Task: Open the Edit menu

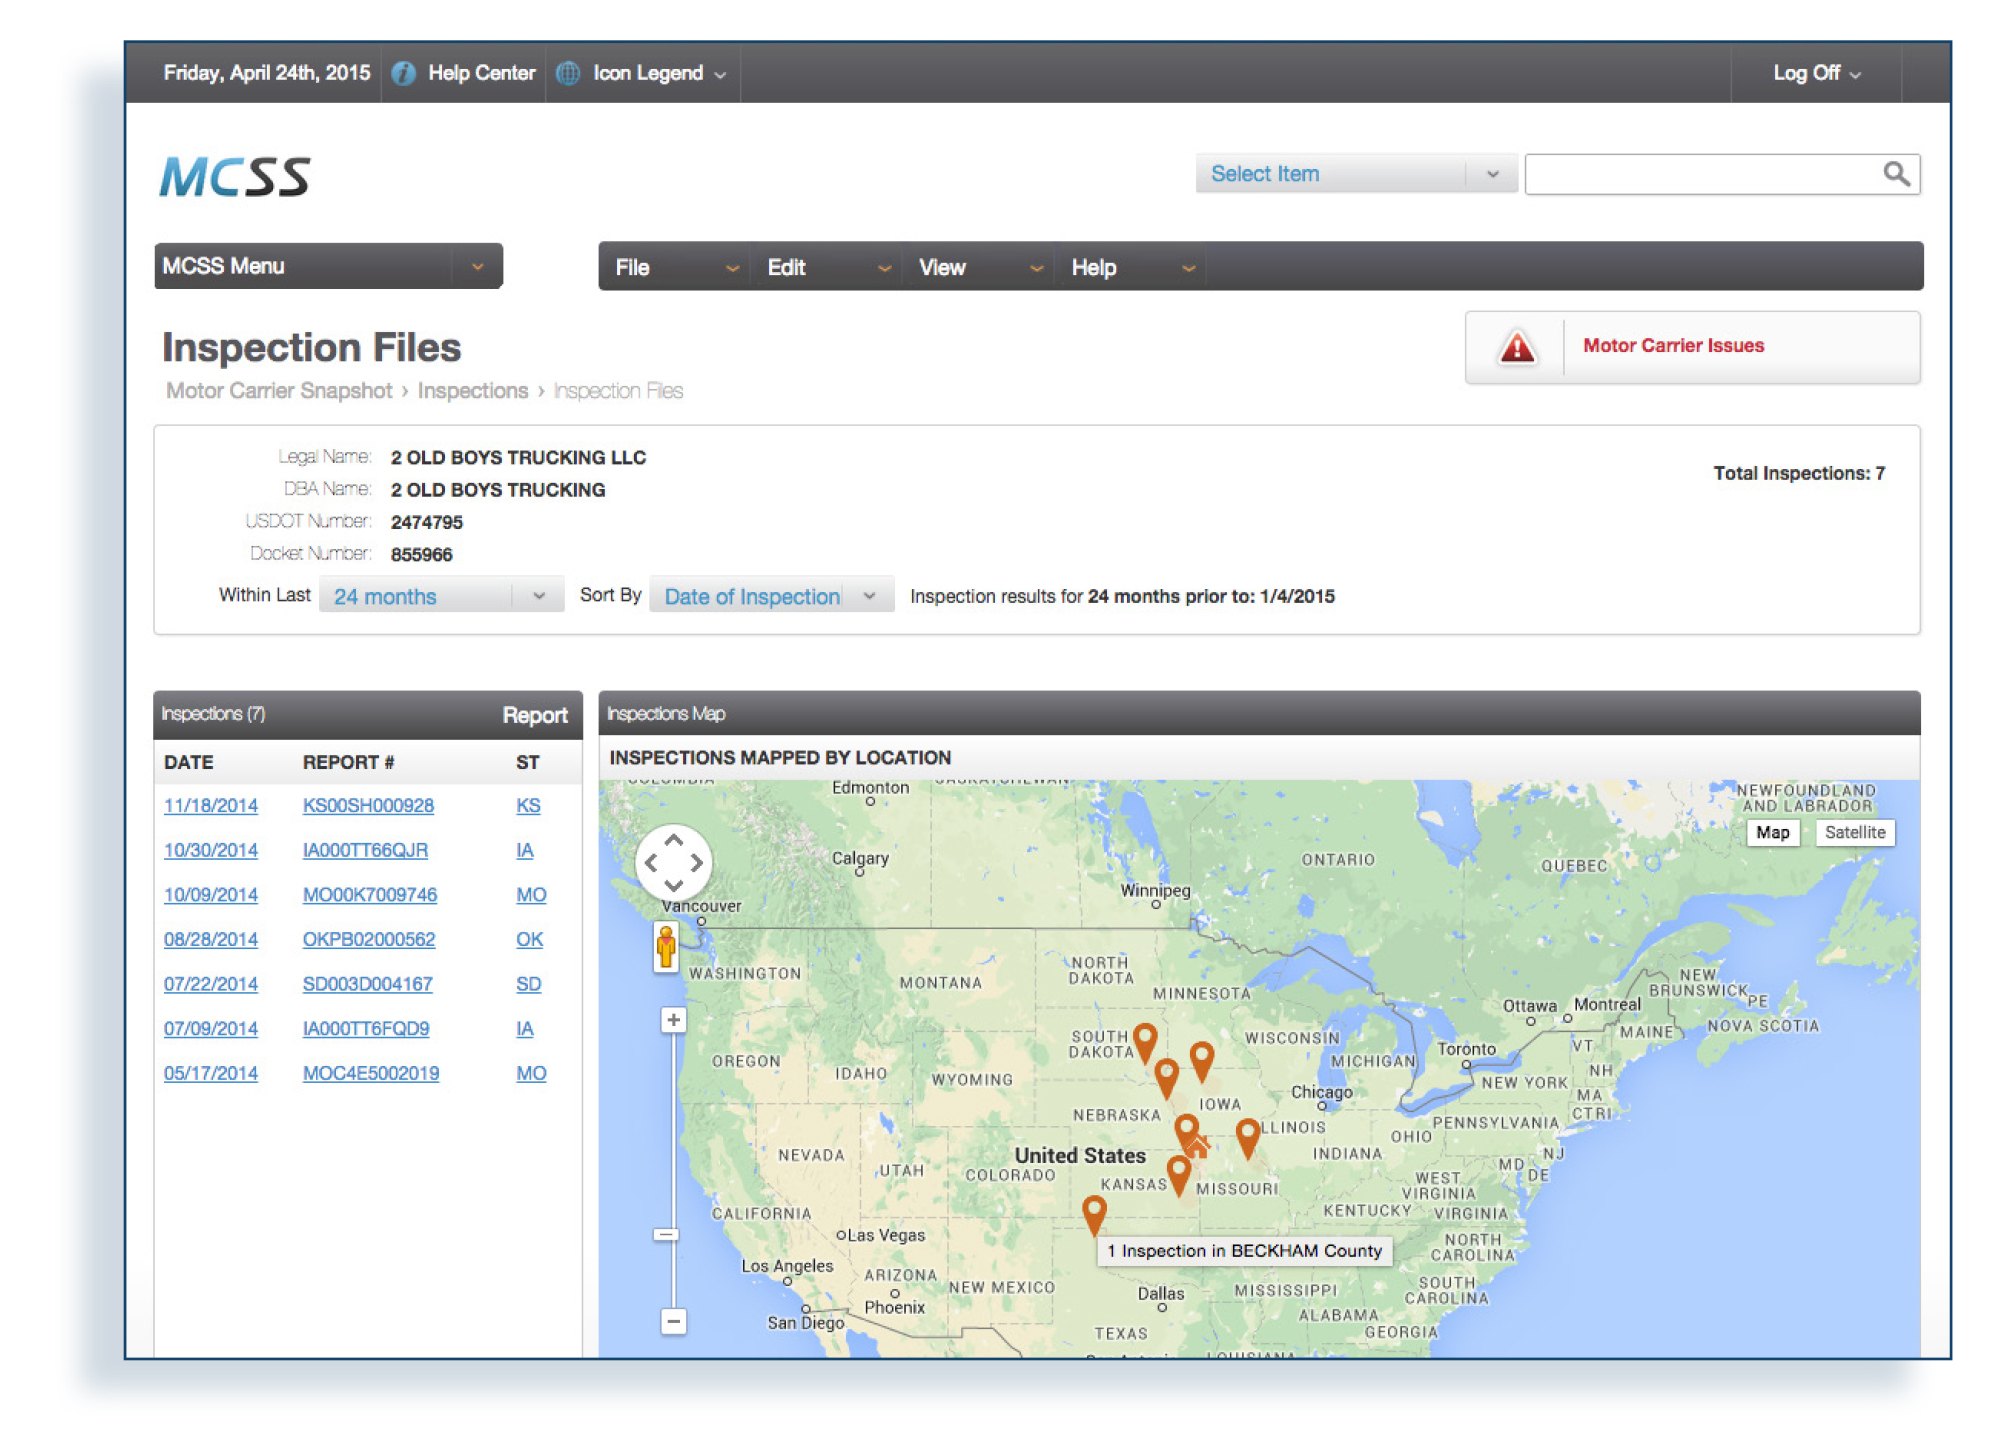Action: (x=827, y=267)
